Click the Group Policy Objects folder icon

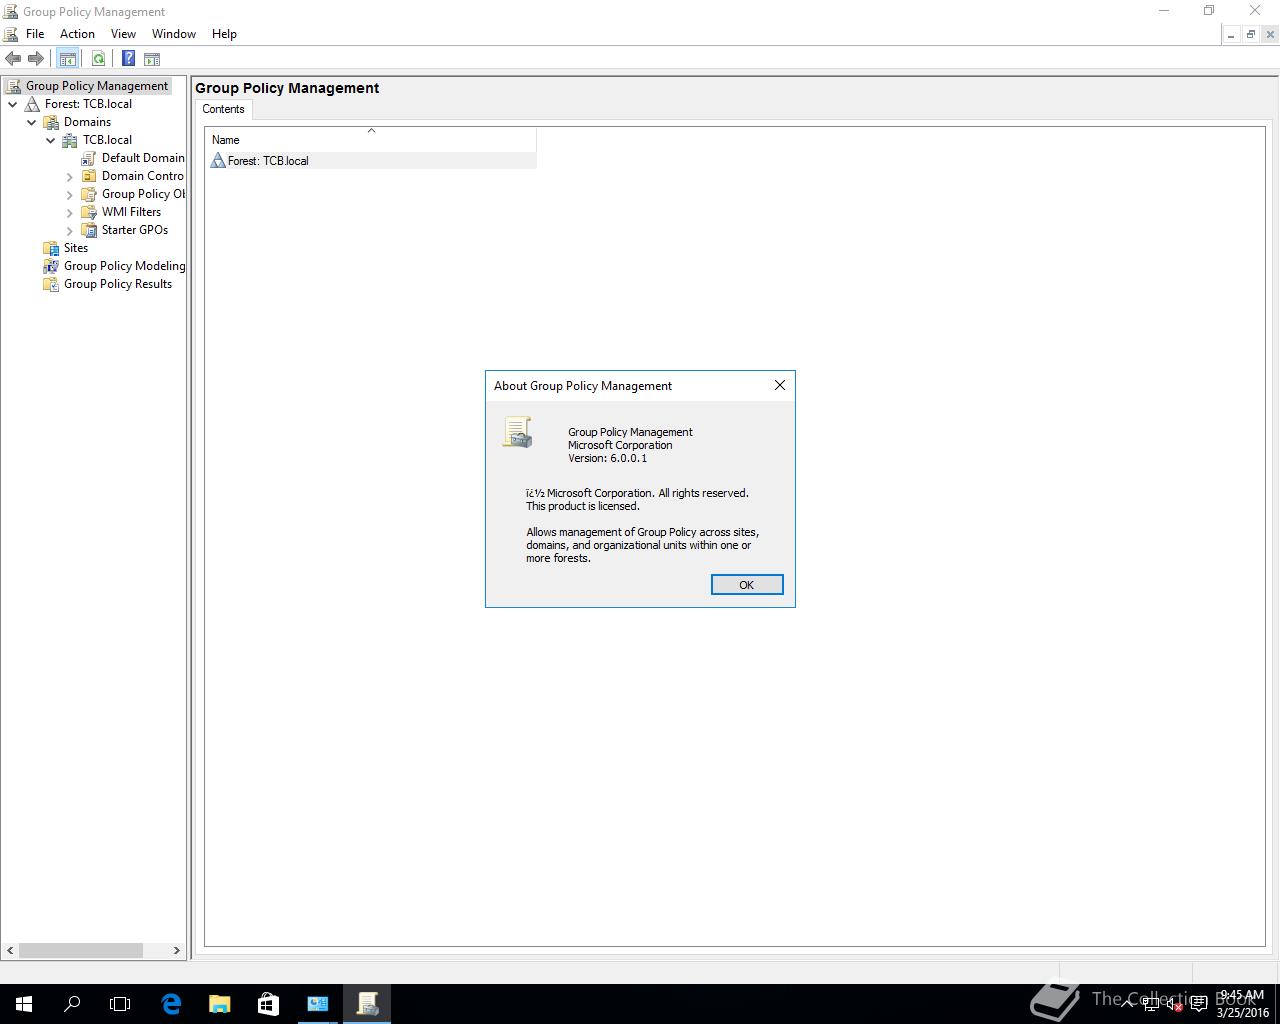coord(89,194)
